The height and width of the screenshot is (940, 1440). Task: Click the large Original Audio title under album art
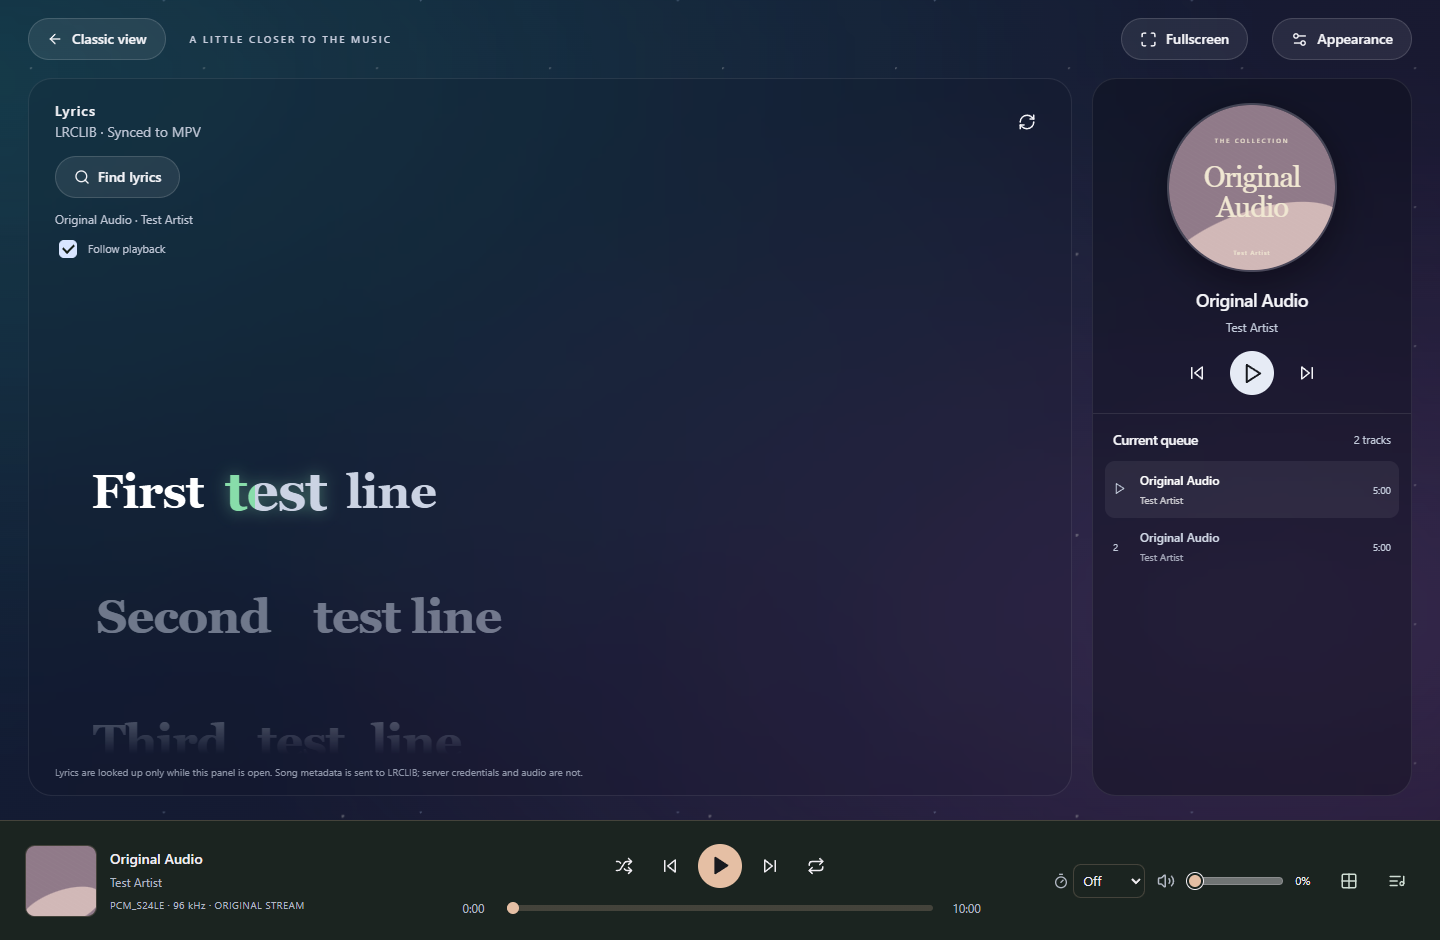(x=1252, y=301)
